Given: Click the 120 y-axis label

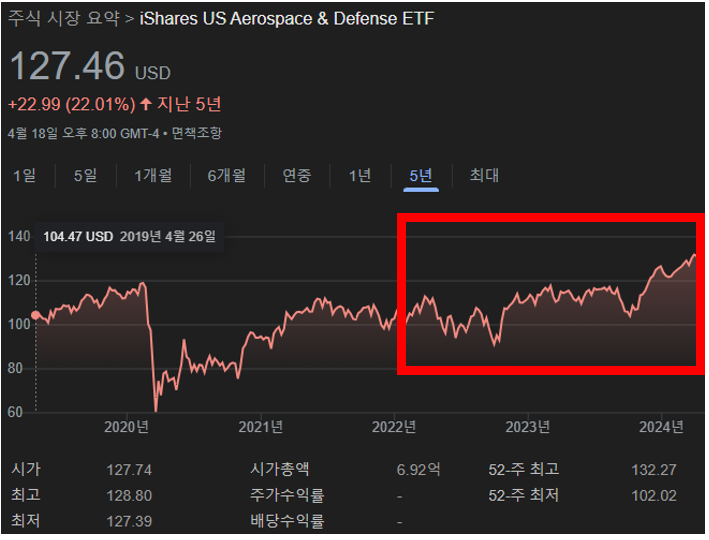Looking at the screenshot, I should [x=19, y=281].
